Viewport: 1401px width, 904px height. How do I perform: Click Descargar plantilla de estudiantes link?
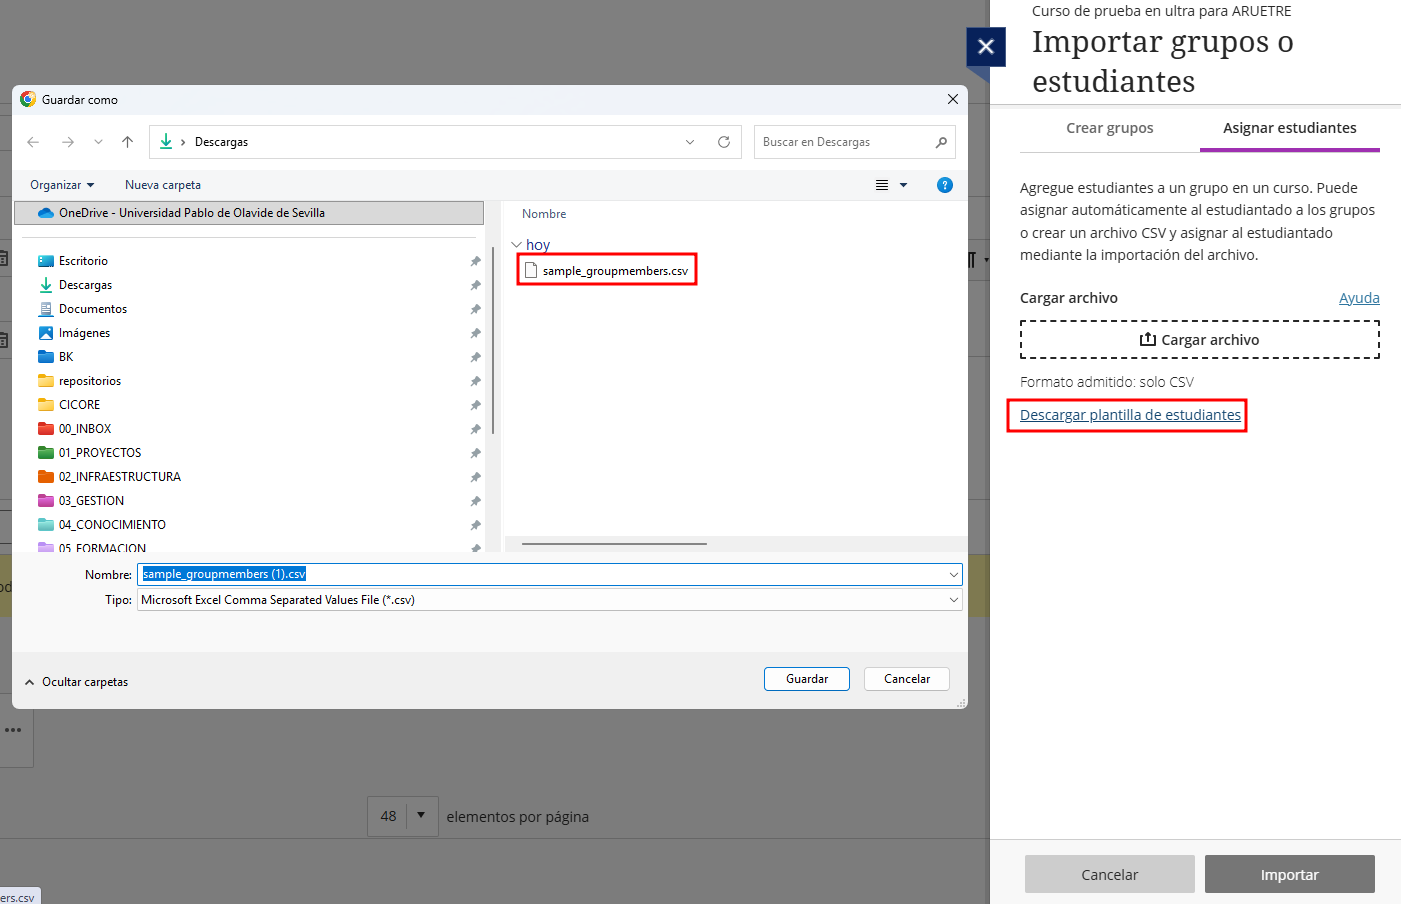(1130, 415)
